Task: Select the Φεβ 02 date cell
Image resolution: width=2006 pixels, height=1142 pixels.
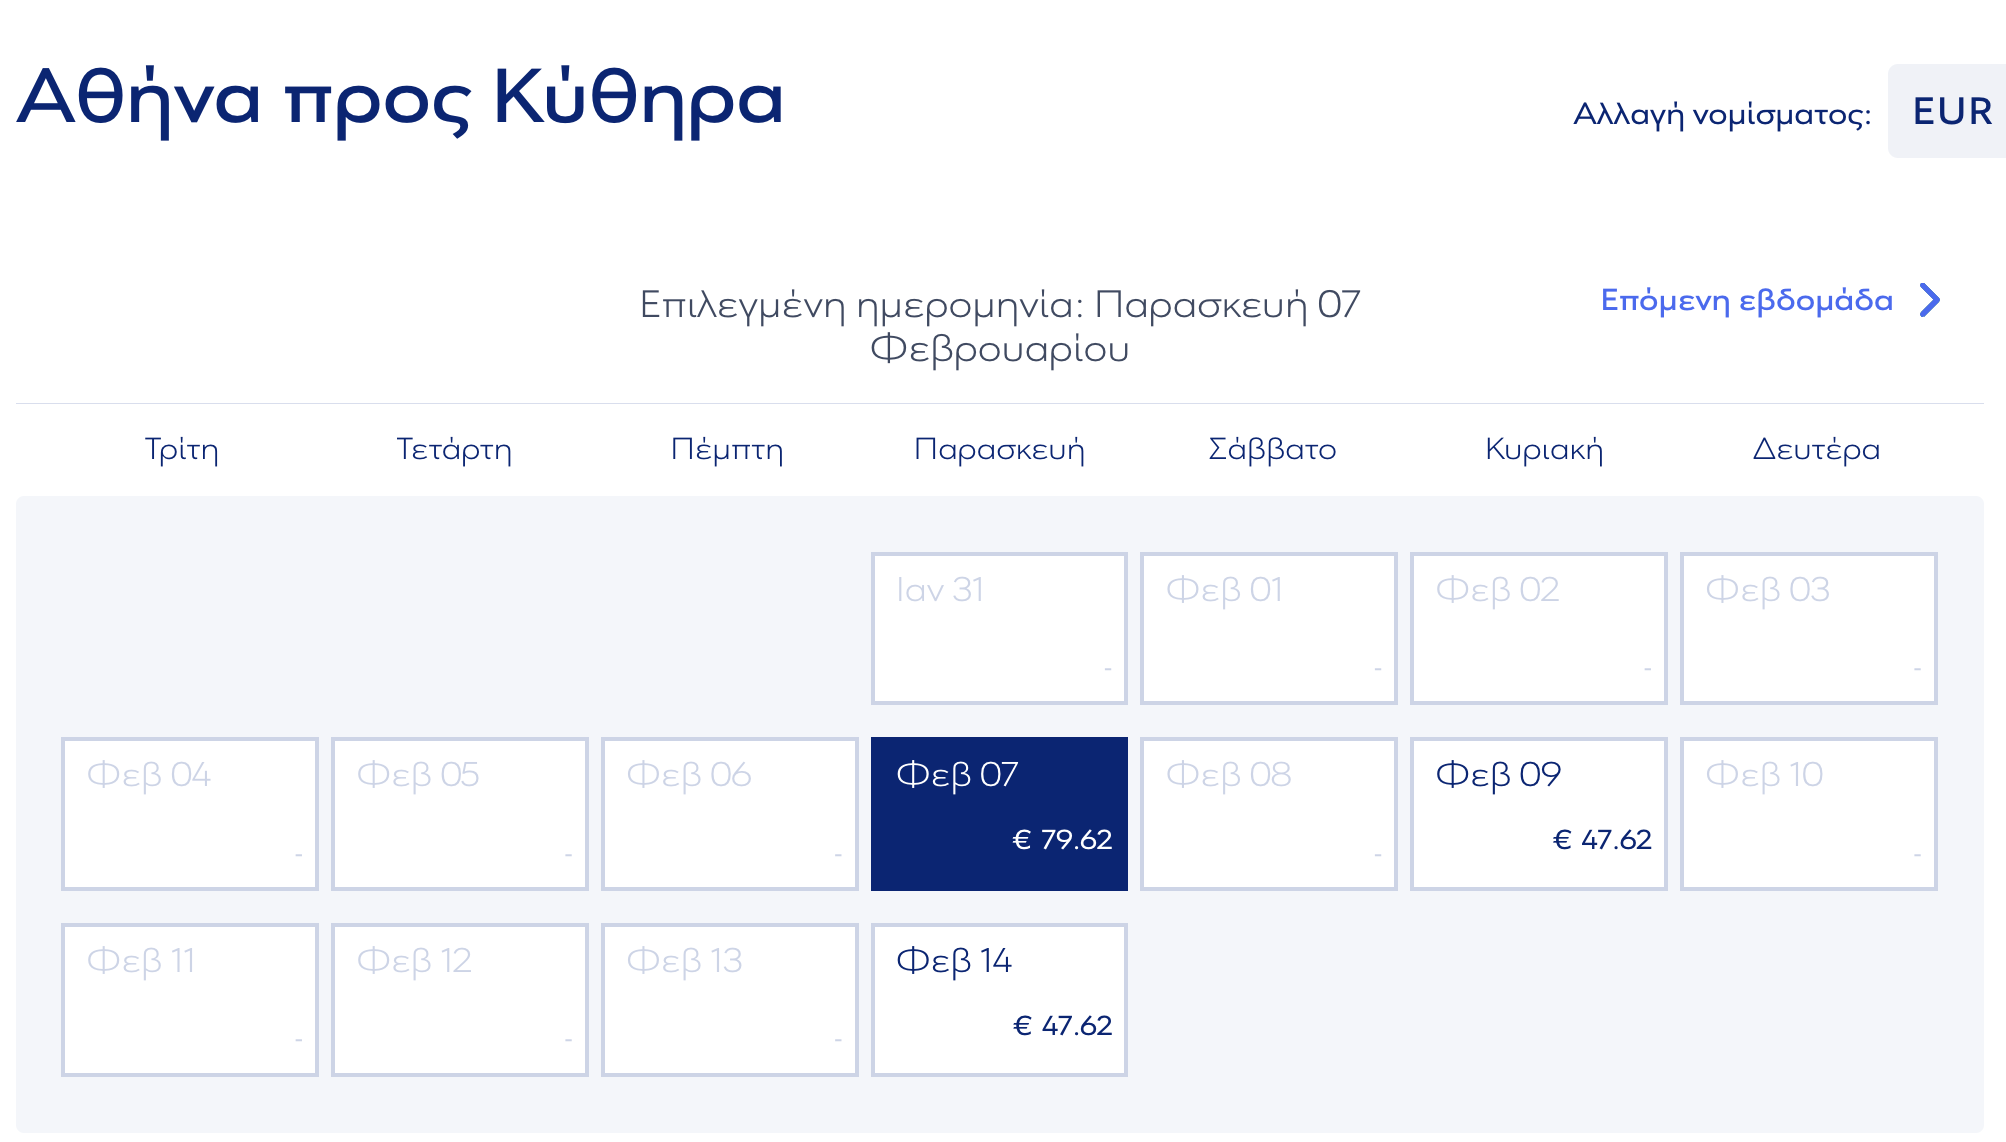Action: (x=1538, y=628)
